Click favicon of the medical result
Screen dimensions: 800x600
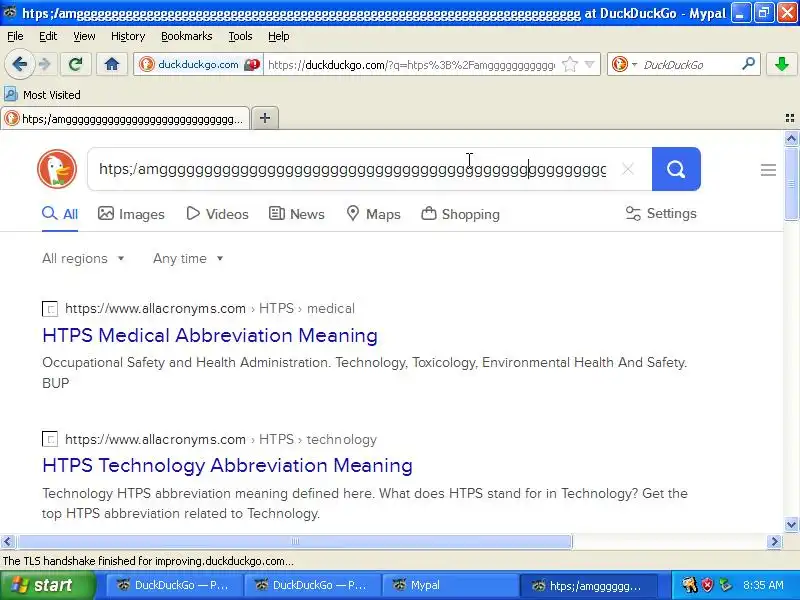50,309
